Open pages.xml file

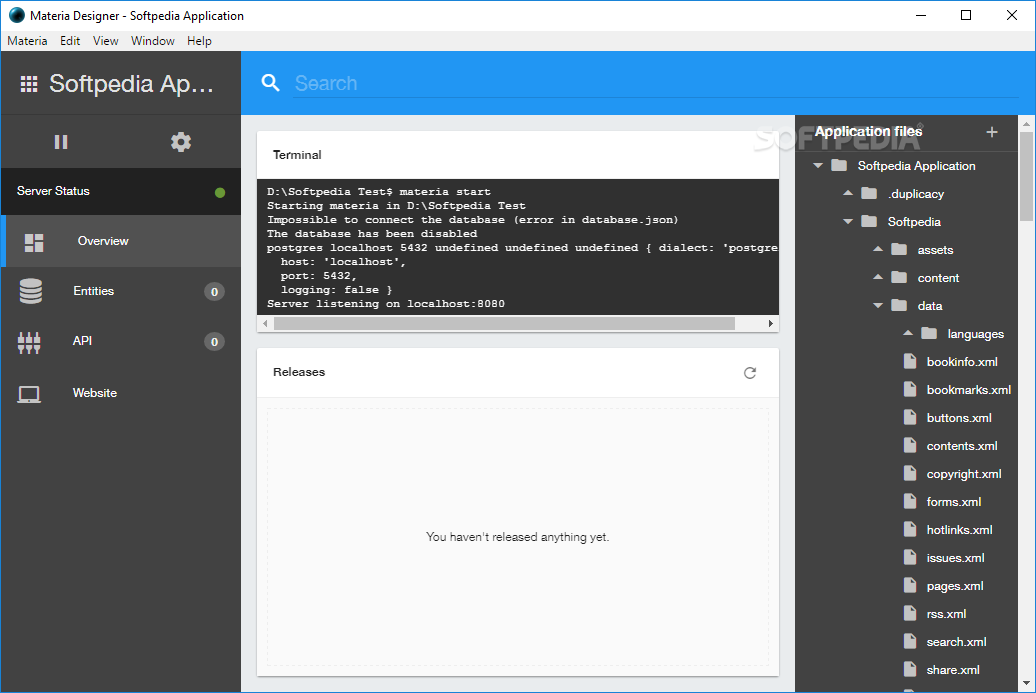point(955,586)
